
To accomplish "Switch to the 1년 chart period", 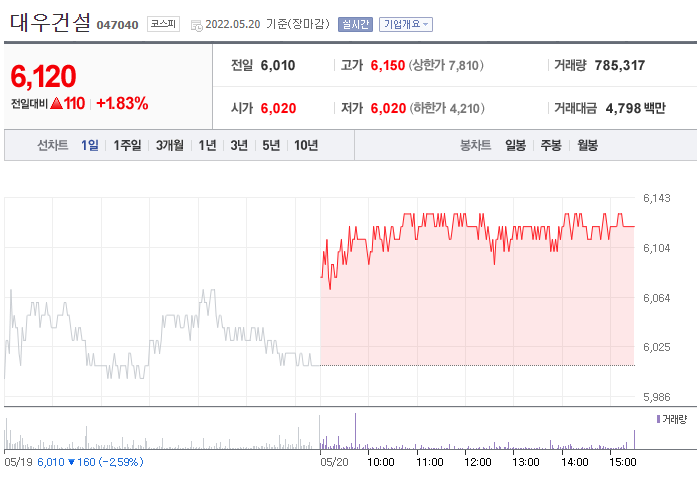I will point(207,145).
